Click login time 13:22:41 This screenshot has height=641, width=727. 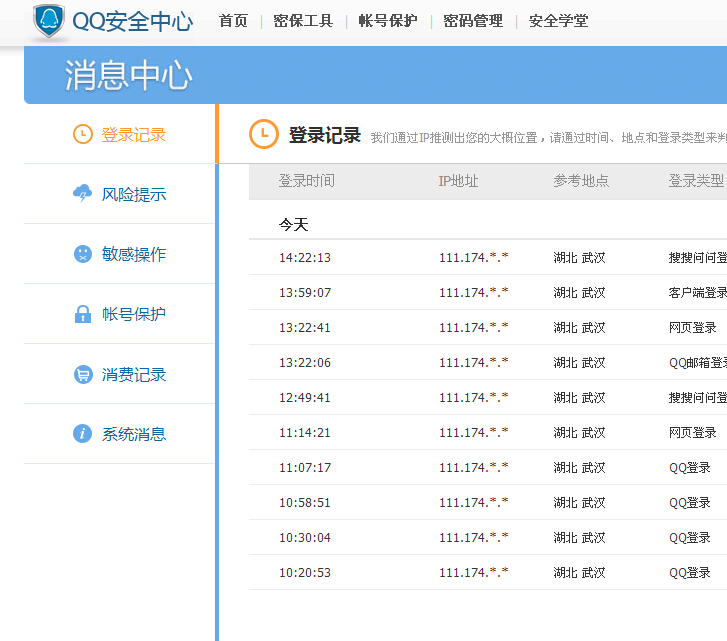coord(305,328)
